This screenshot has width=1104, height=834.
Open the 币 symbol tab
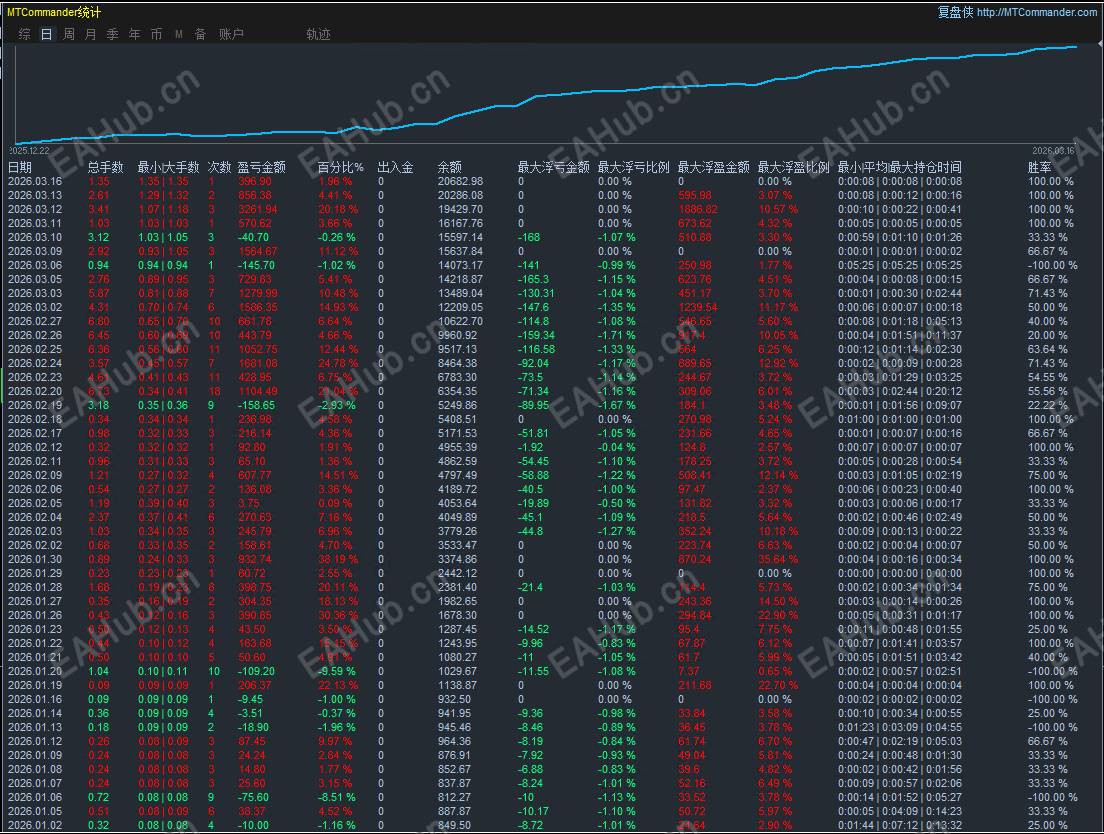tap(156, 34)
